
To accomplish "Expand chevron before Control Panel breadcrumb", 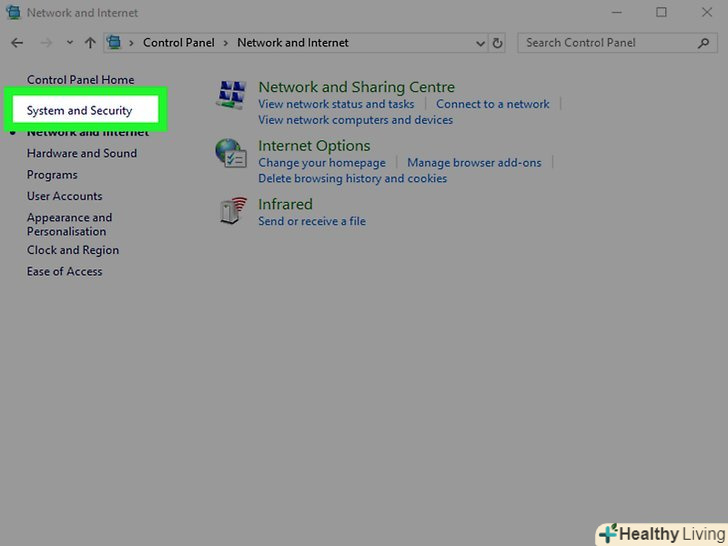I will [x=131, y=43].
